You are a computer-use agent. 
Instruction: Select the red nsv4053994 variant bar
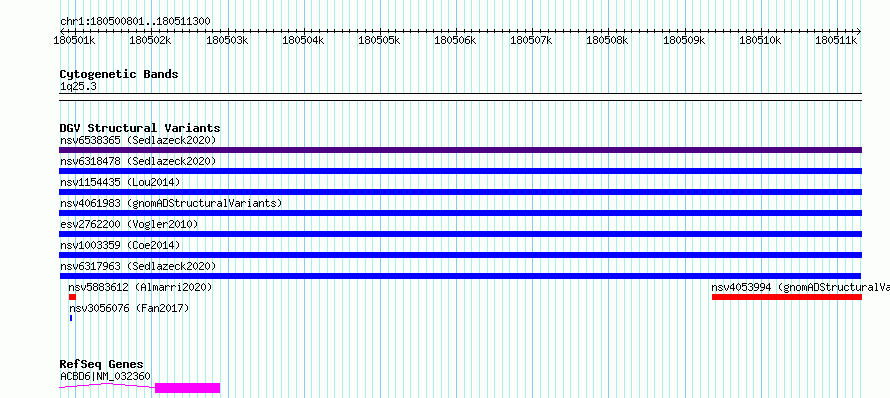[787, 297]
